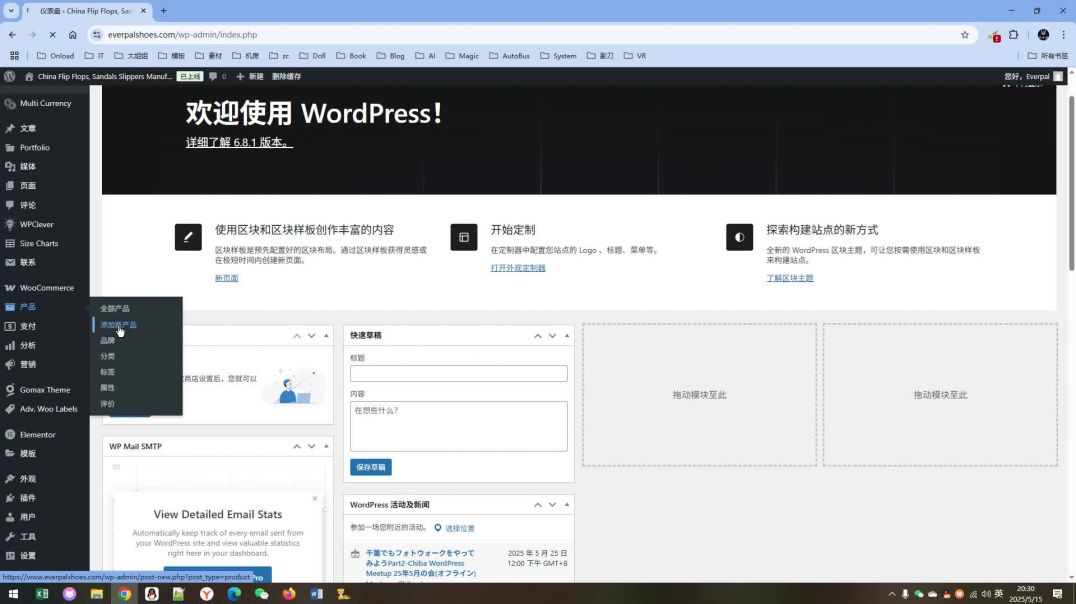Bookmark this page with the star icon
Image resolution: width=1076 pixels, height=604 pixels.
tap(965, 34)
